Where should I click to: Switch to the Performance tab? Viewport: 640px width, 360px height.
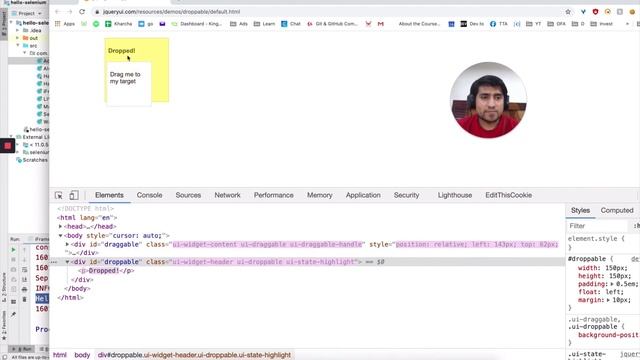click(273, 195)
